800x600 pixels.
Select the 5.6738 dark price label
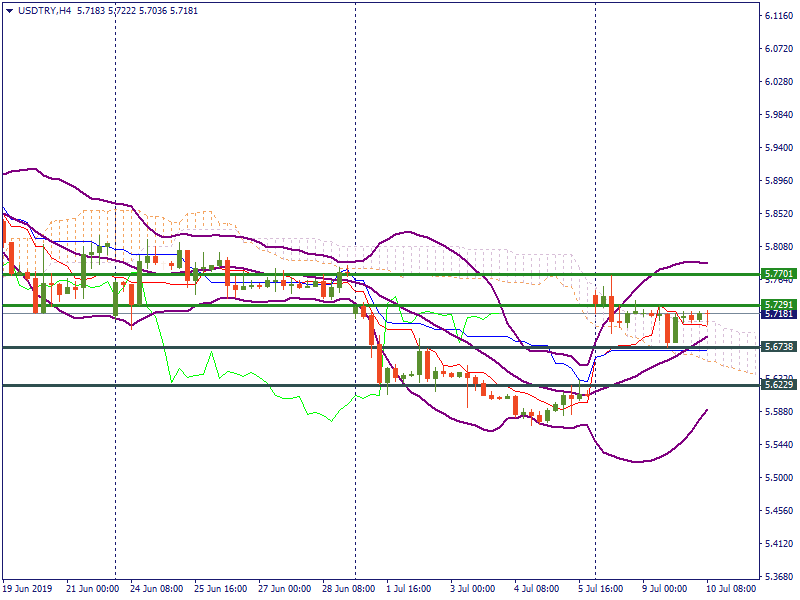coord(778,347)
